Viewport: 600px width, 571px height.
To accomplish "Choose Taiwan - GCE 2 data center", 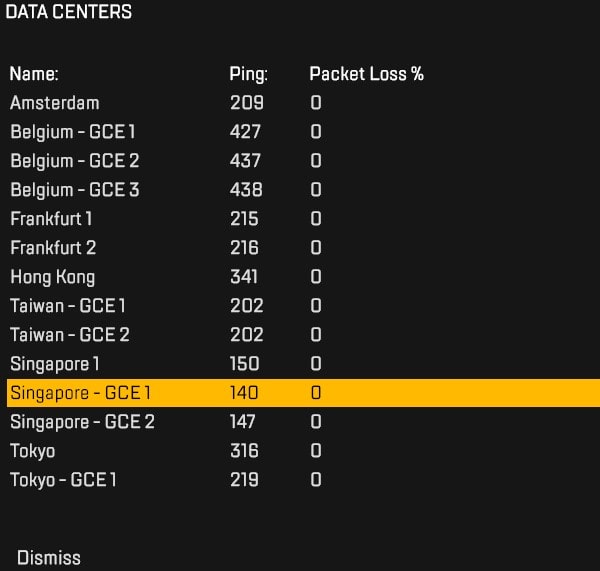I will [69, 335].
